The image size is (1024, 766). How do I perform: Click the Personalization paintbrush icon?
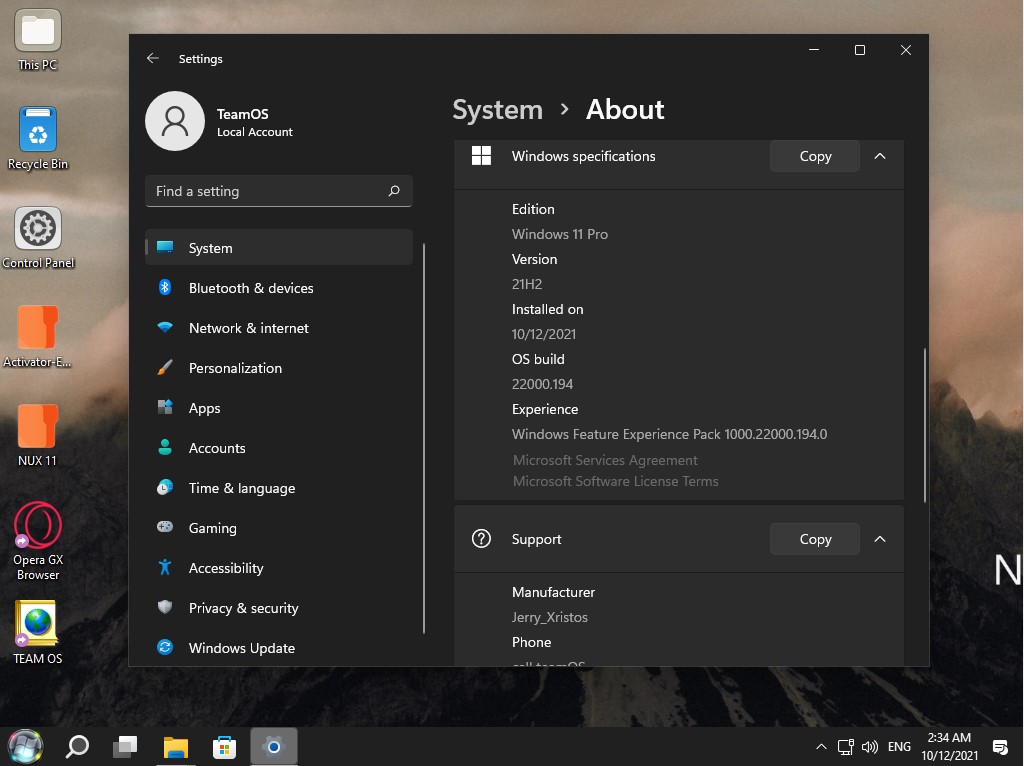(165, 367)
